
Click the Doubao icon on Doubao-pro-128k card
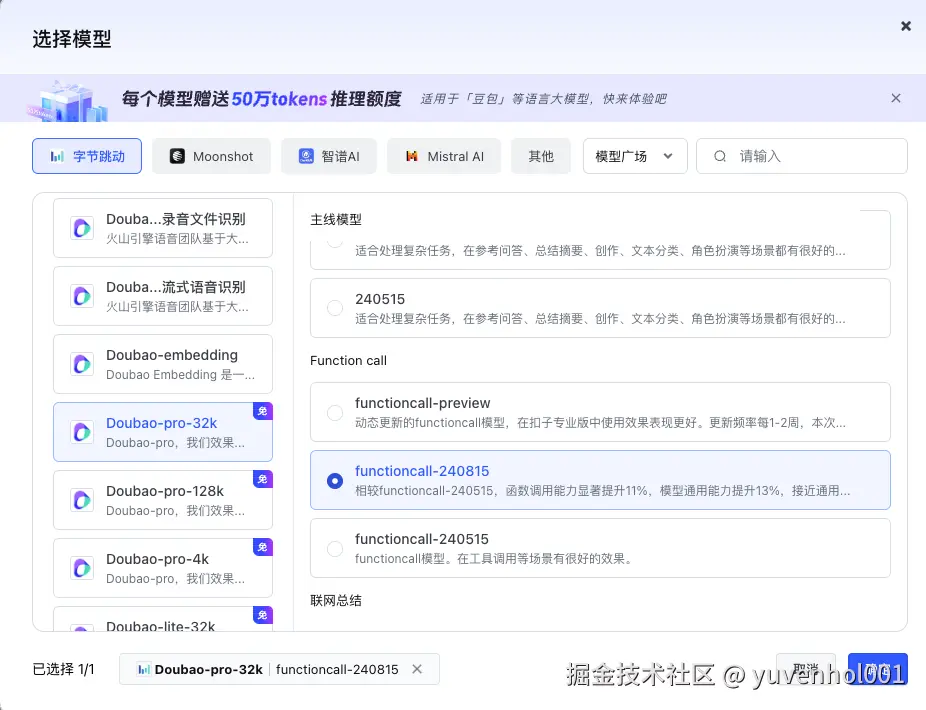pos(82,500)
